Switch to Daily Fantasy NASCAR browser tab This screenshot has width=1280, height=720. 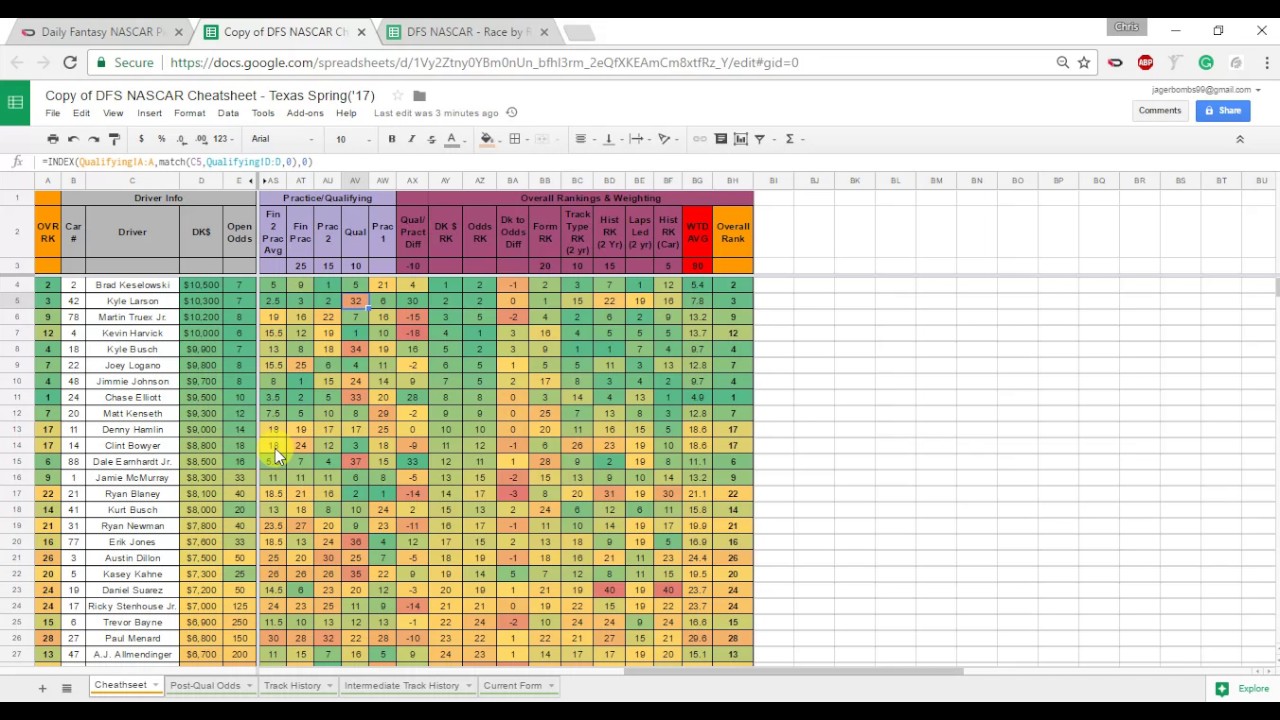[103, 32]
